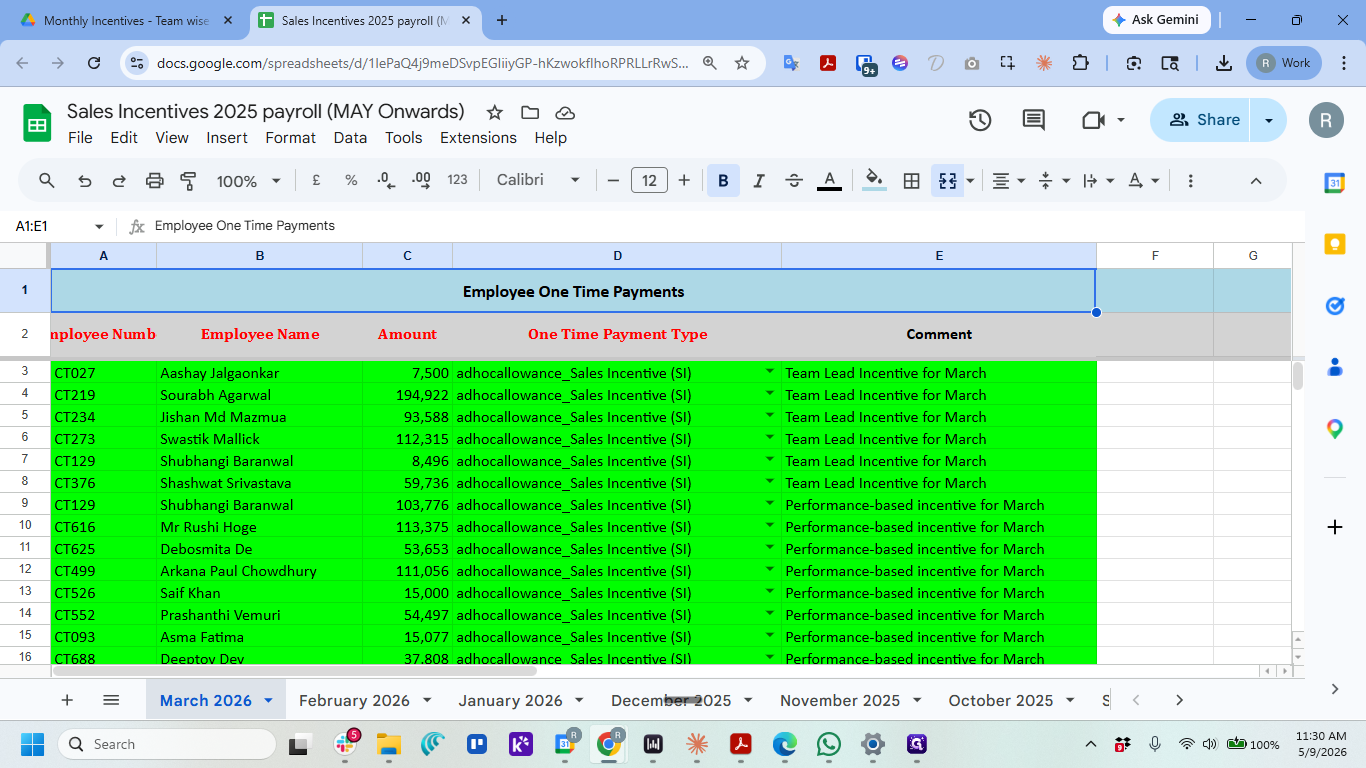
Task: Click the Name box showing A1:E1
Action: (58, 226)
